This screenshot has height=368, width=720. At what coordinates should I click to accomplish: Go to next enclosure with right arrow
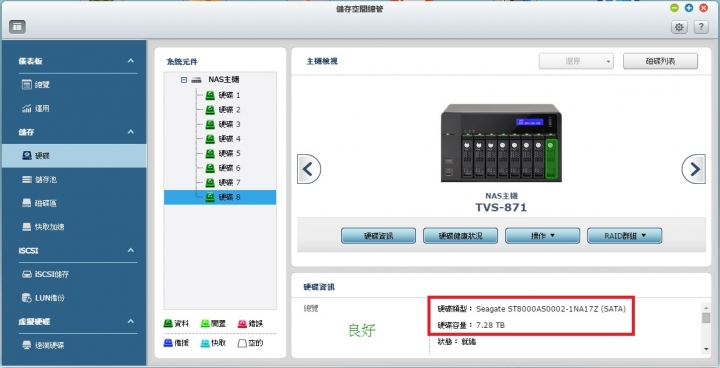coord(694,169)
